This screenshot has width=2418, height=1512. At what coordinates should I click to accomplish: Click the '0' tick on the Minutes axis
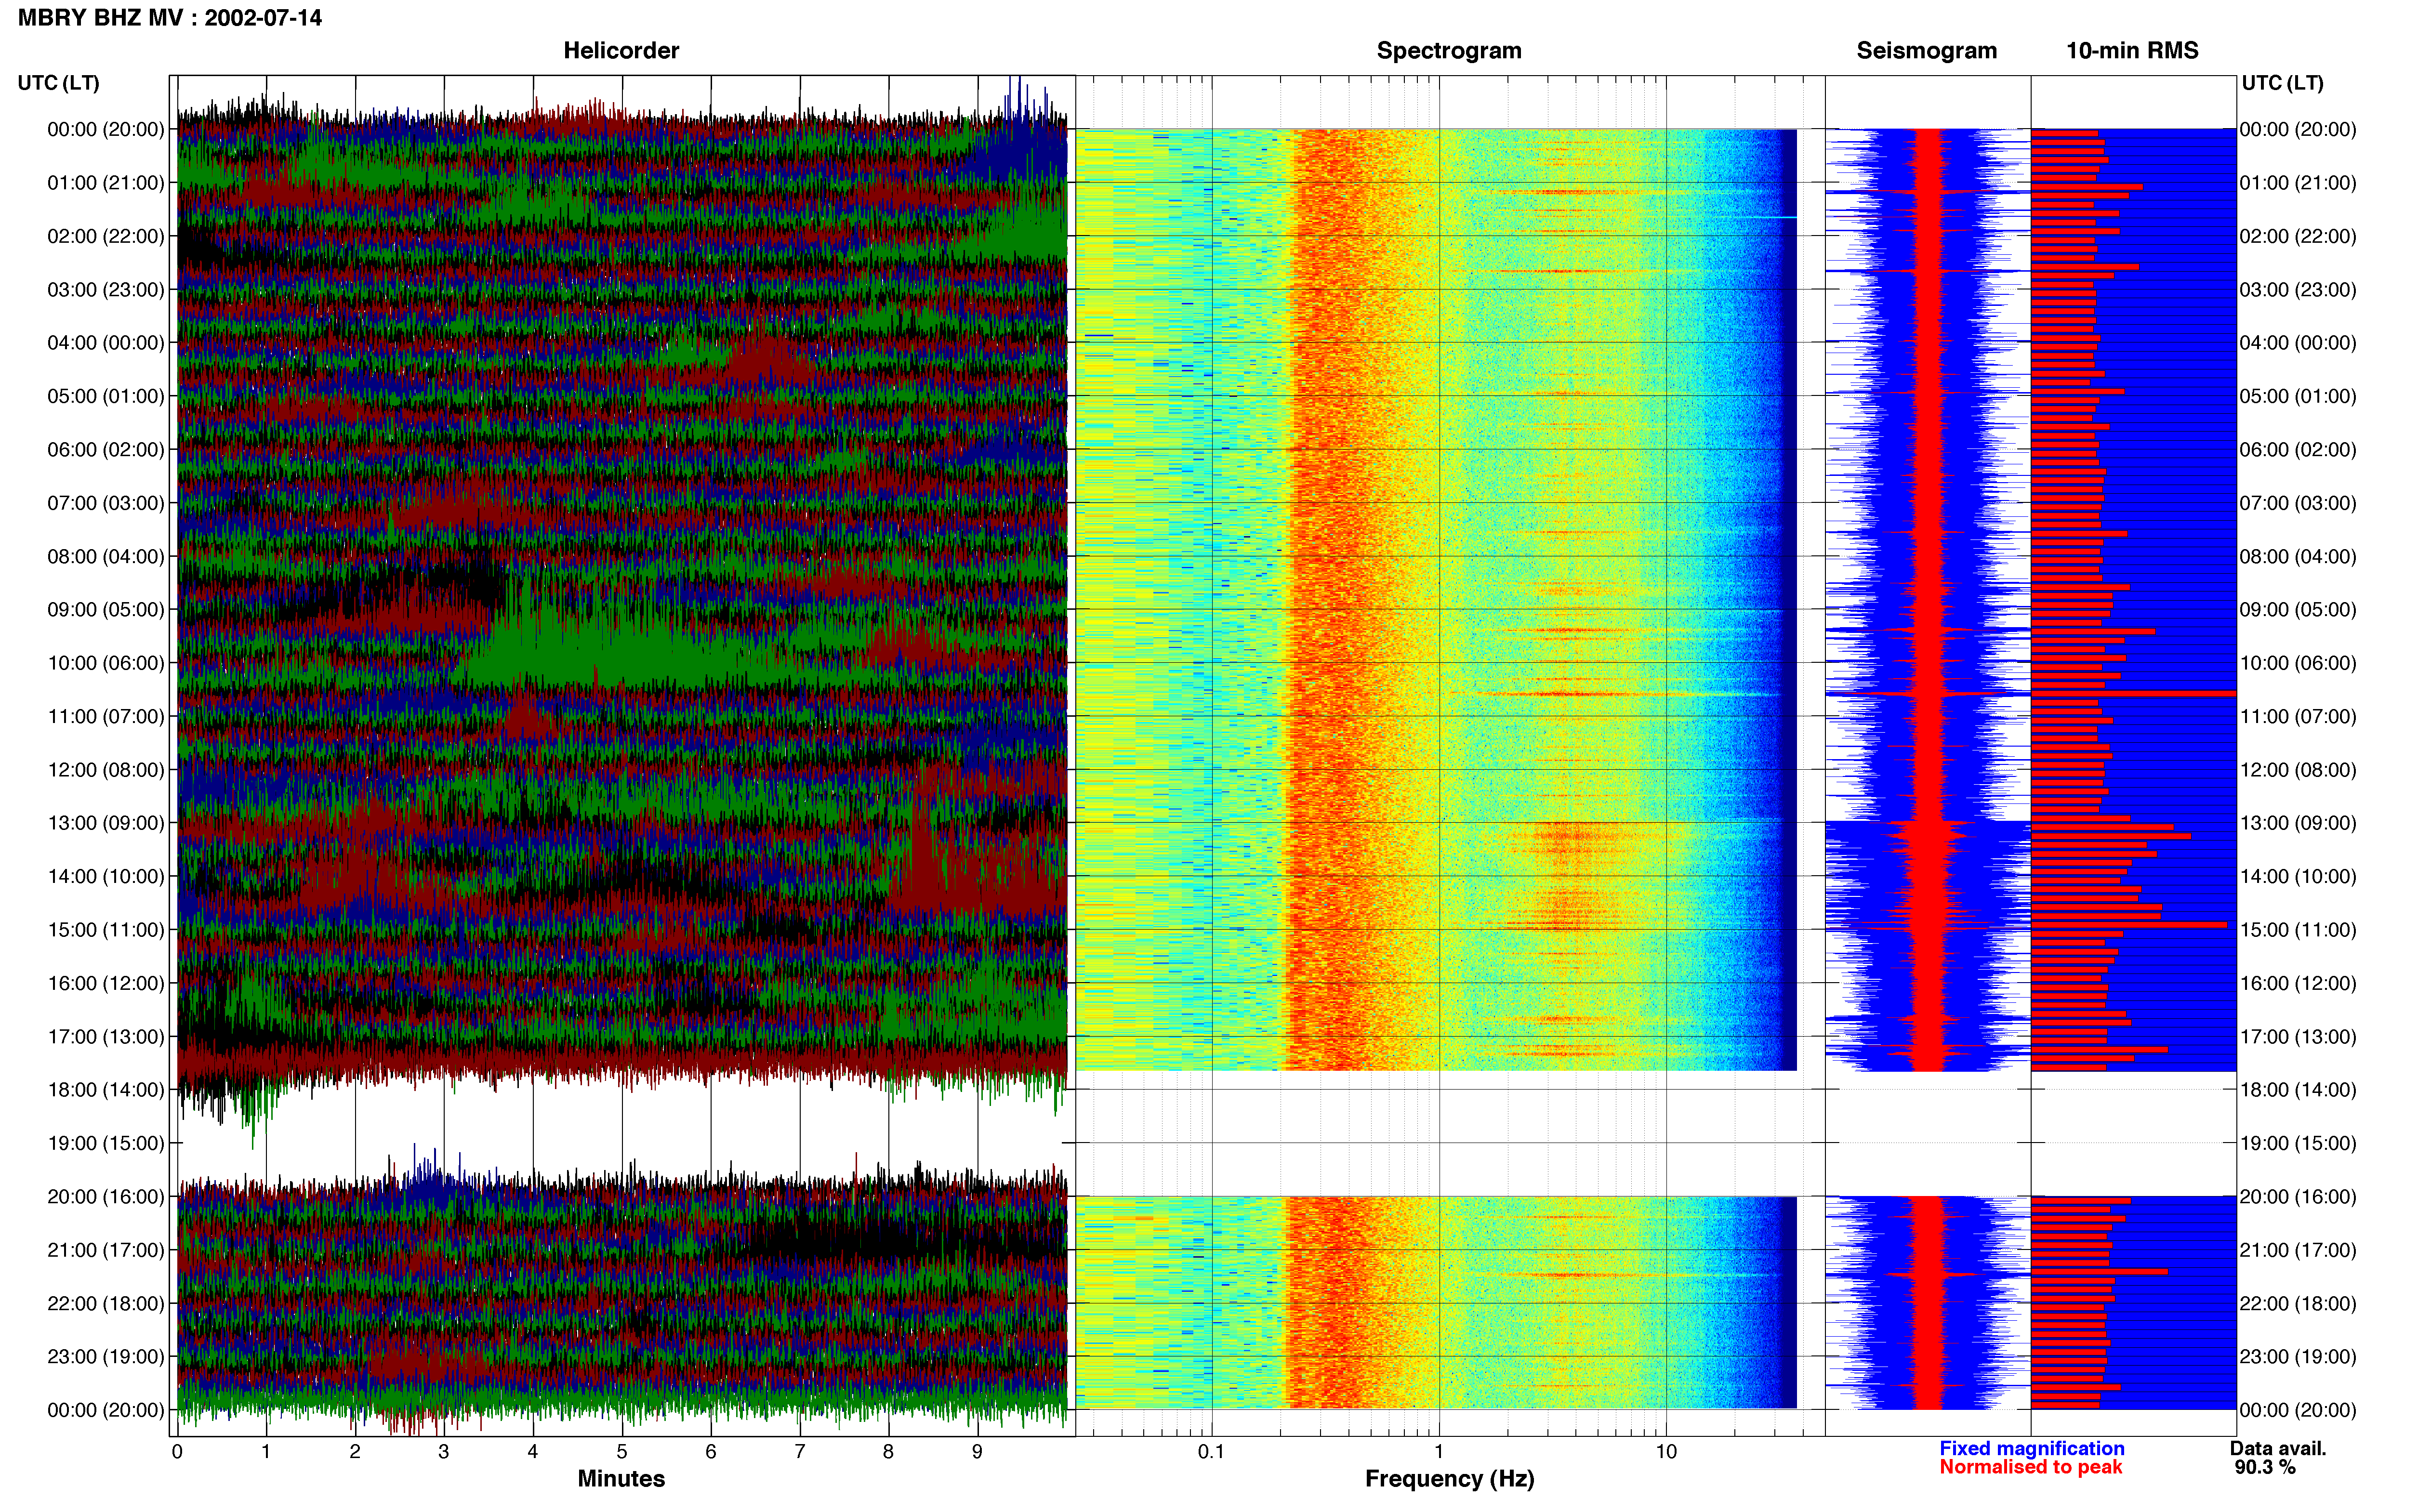click(x=177, y=1452)
